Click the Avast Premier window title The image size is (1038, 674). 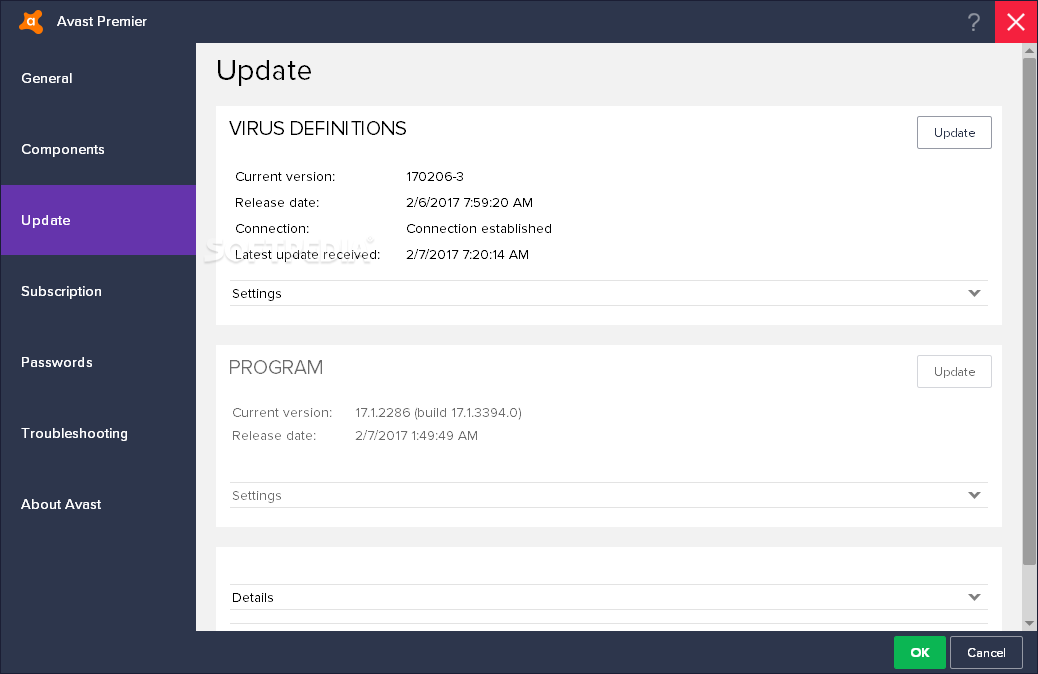click(102, 21)
